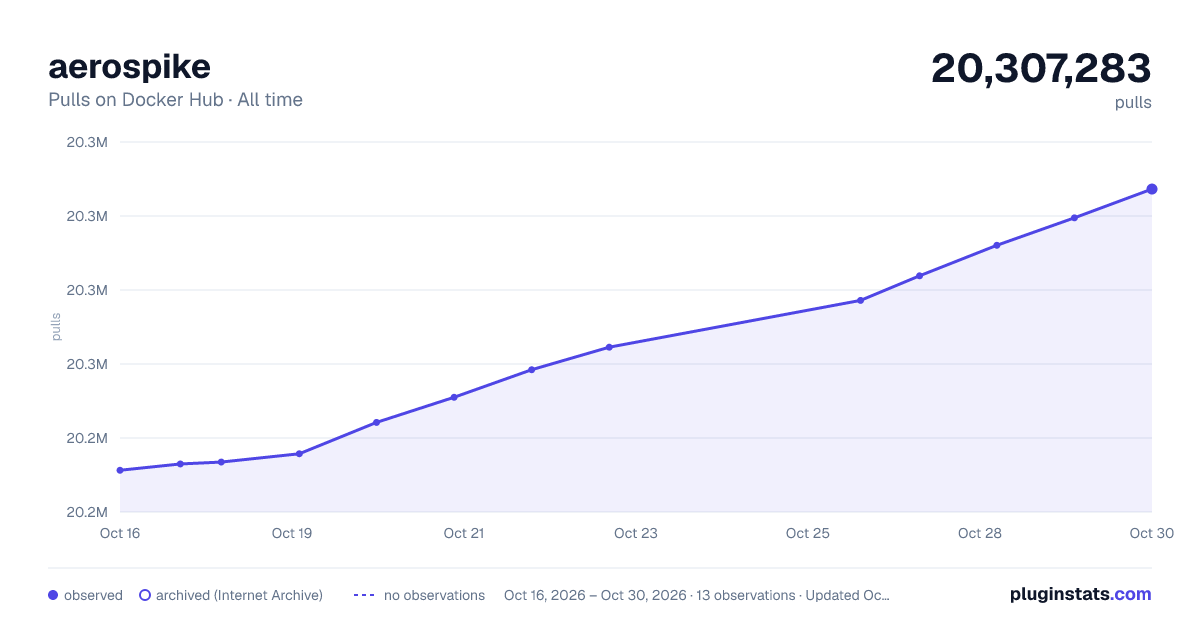Click the 20,307,283 total count
The image size is (1200, 630).
pyautogui.click(x=1041, y=68)
